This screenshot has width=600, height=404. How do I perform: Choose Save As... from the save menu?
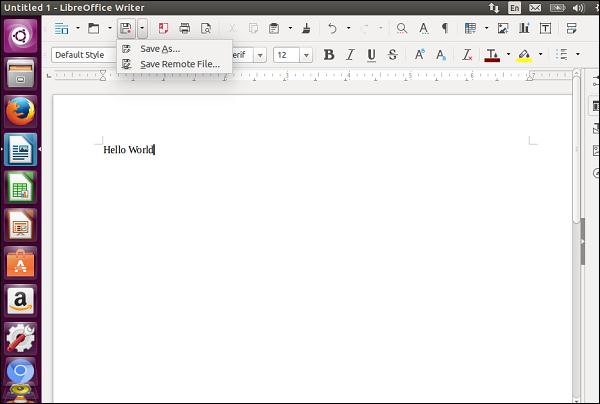tap(160, 49)
